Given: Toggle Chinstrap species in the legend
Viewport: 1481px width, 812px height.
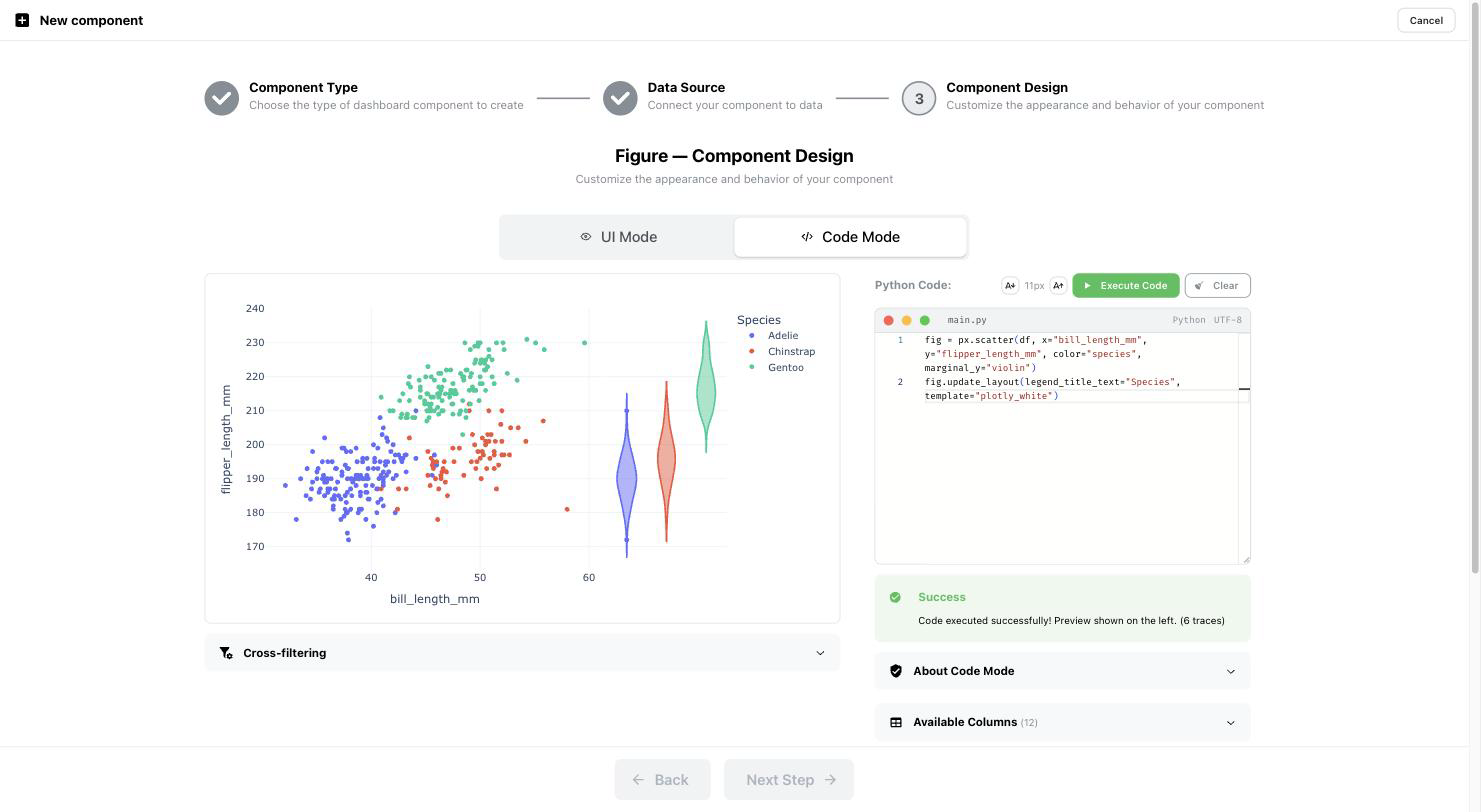Looking at the screenshot, I should tap(782, 352).
